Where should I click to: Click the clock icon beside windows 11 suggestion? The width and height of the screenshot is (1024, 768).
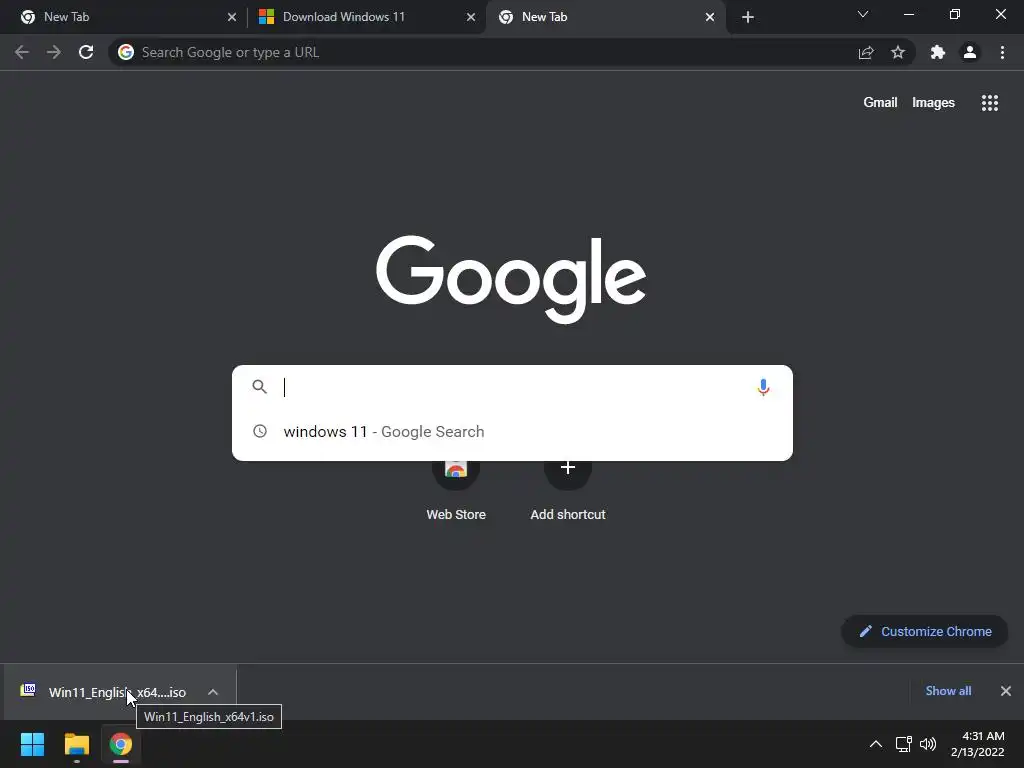[260, 431]
